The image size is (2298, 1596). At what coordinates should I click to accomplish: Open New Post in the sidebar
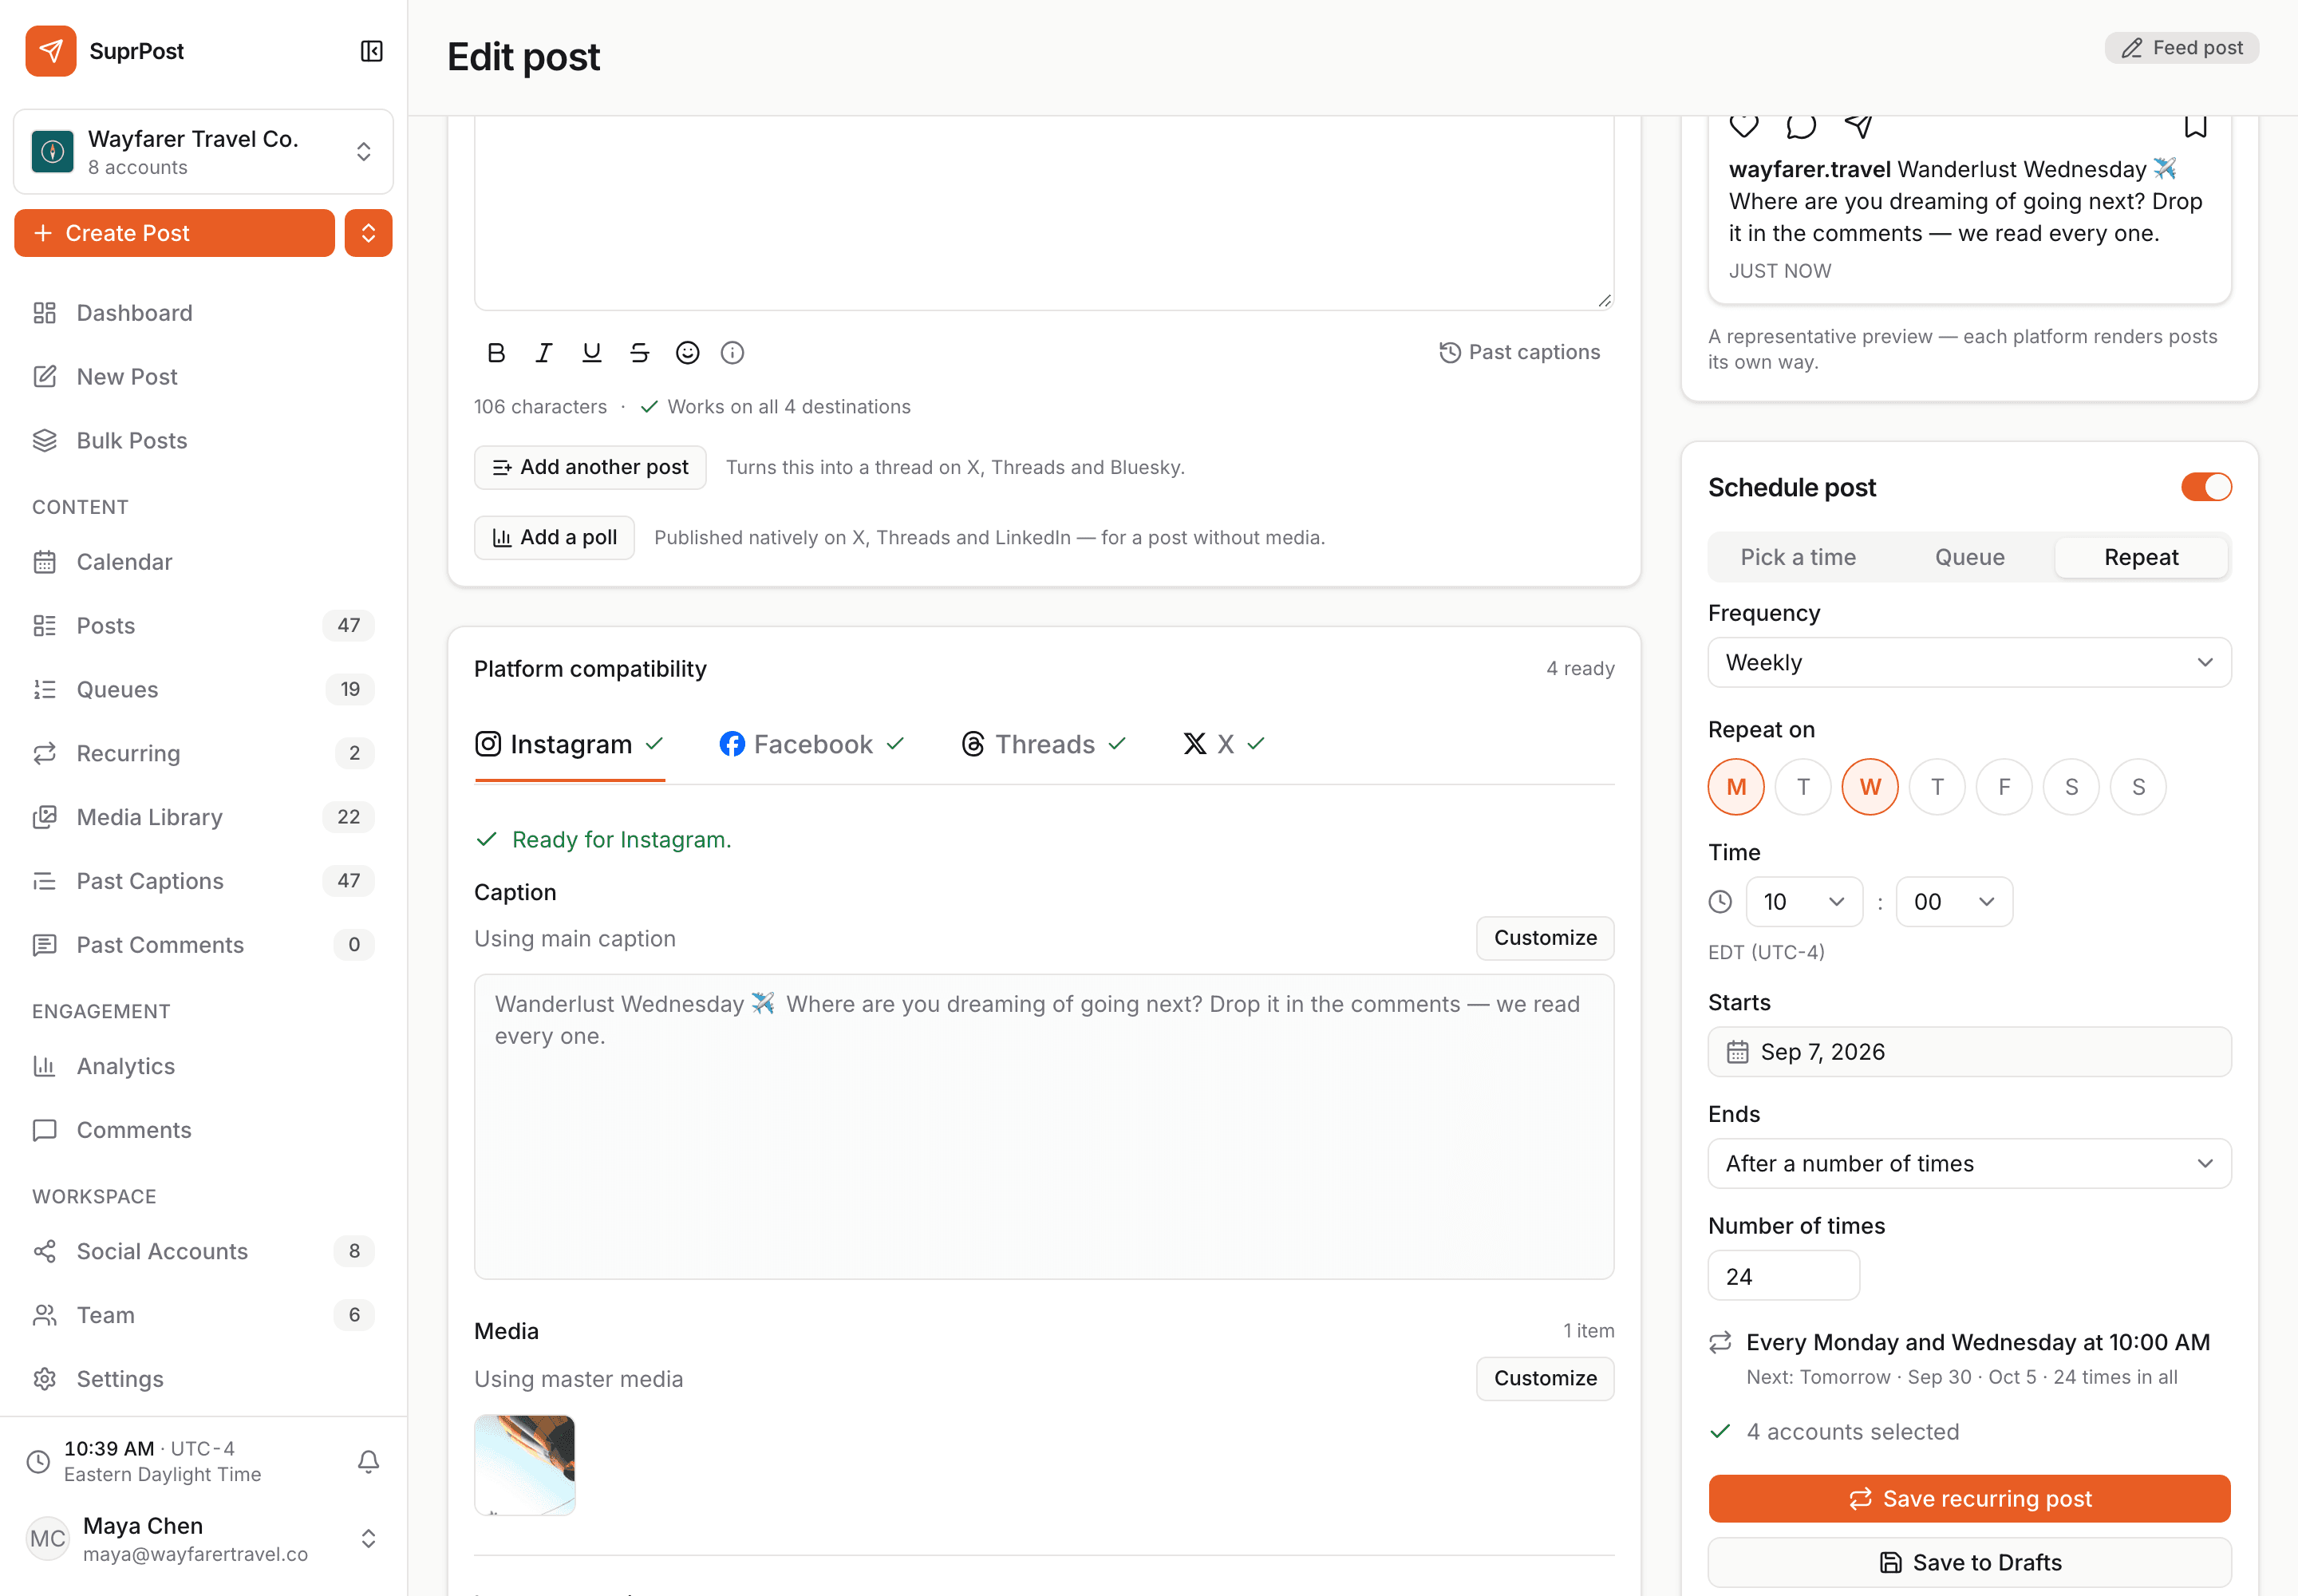204,377
